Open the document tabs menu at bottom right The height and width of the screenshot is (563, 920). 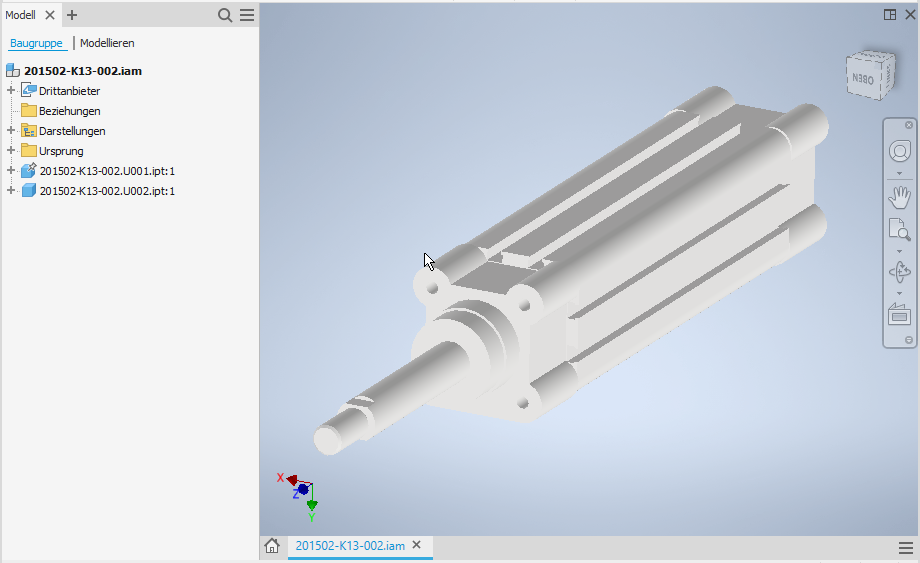(905, 547)
